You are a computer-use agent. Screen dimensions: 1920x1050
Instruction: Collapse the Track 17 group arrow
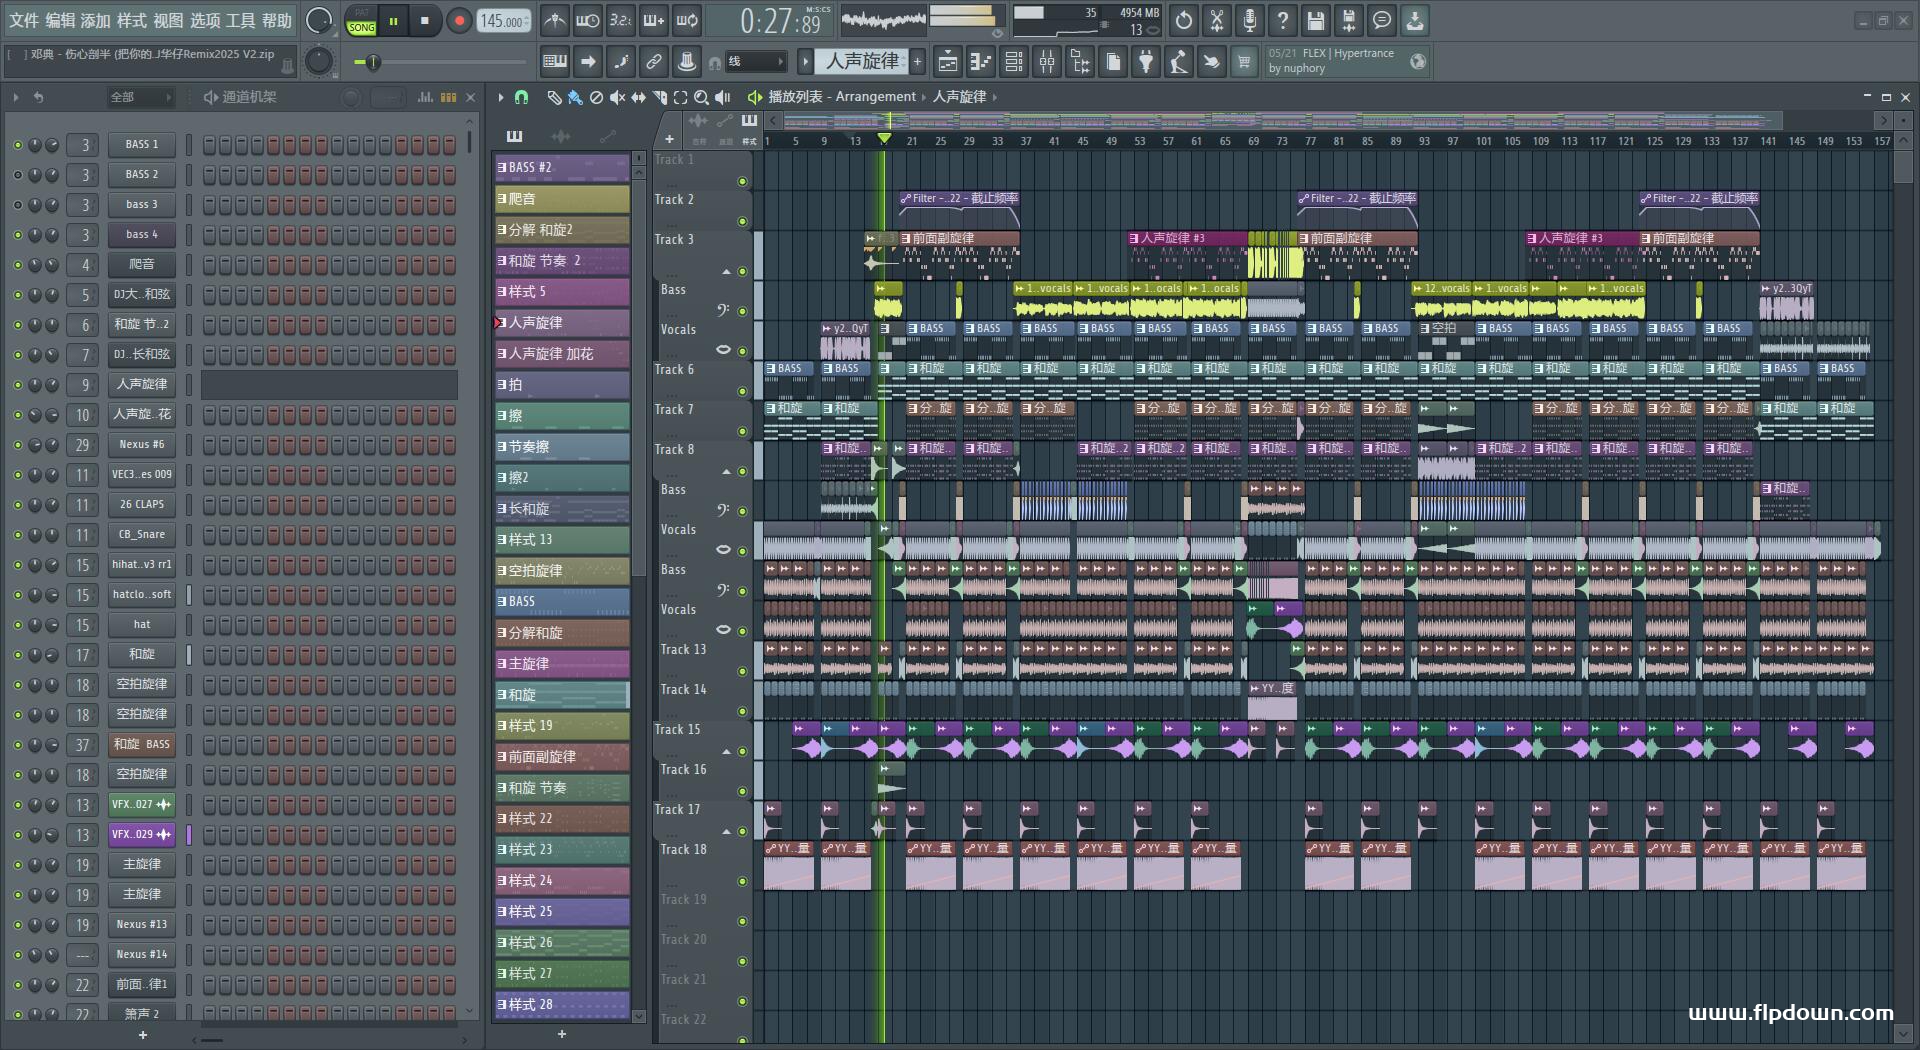pyautogui.click(x=726, y=831)
